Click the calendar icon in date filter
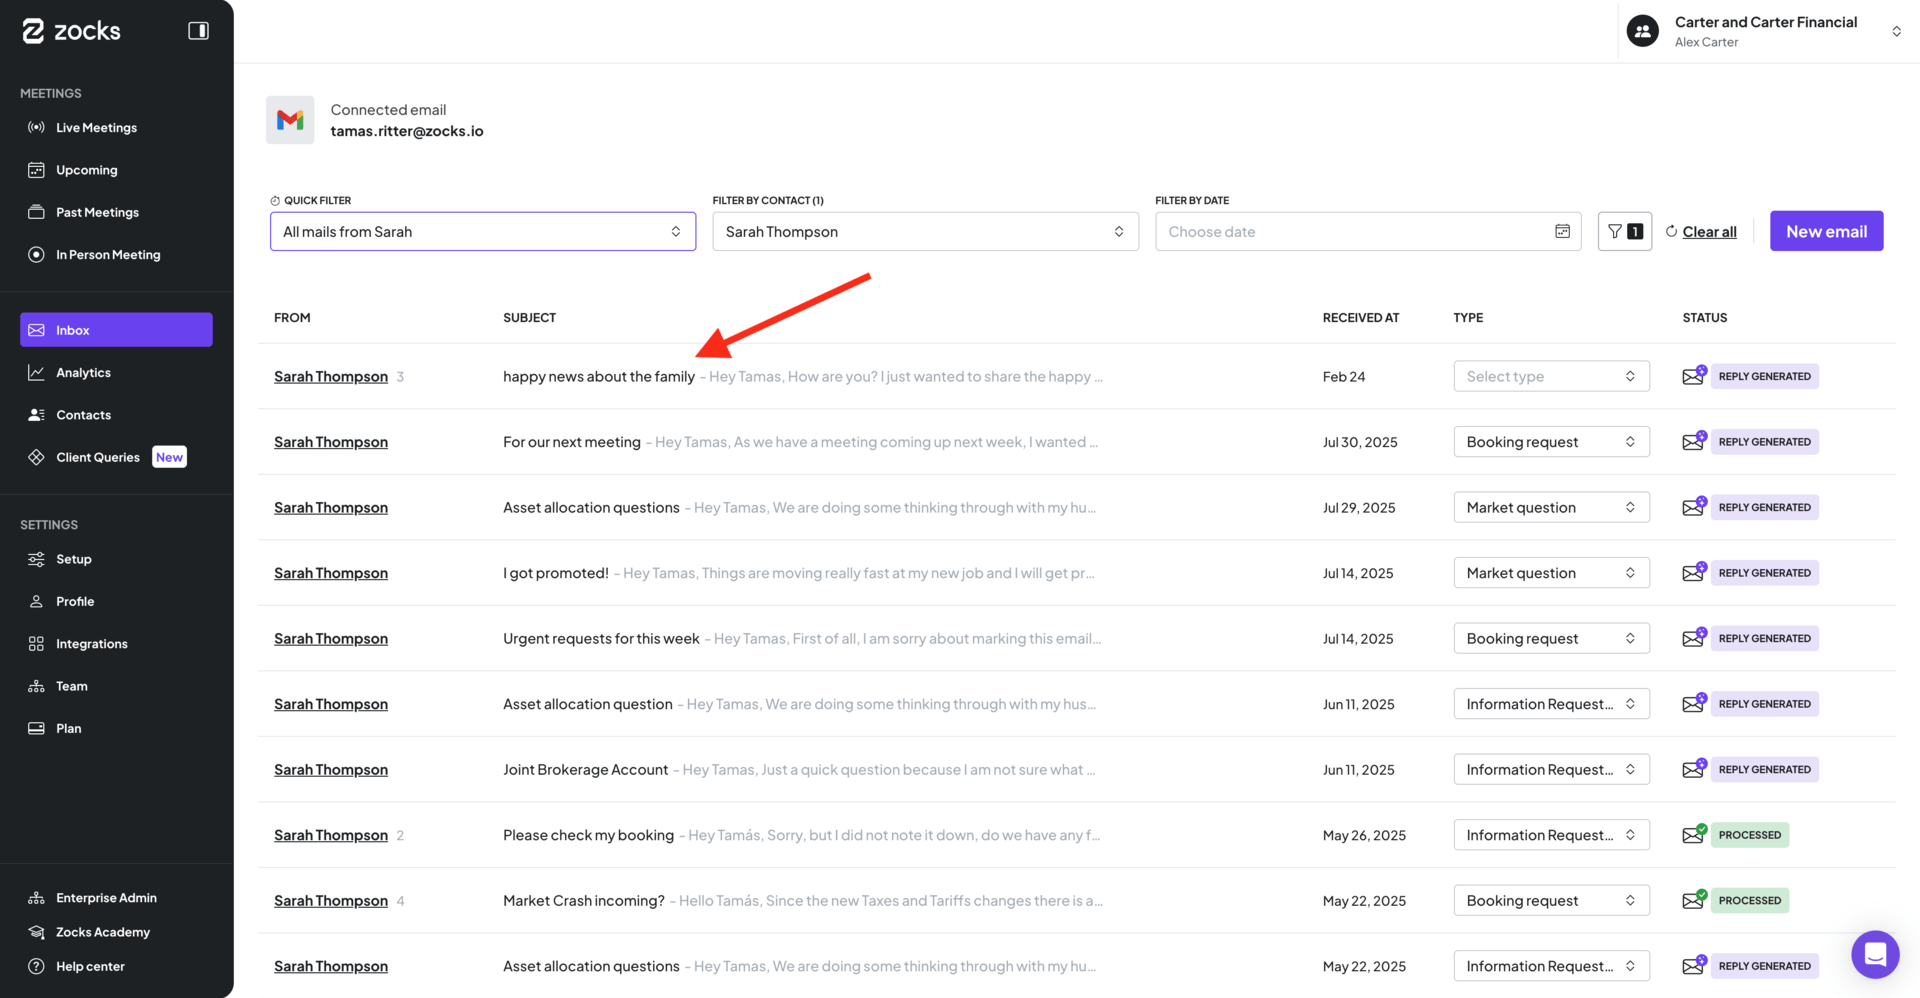Screen dimensions: 1920x998 point(1562,231)
